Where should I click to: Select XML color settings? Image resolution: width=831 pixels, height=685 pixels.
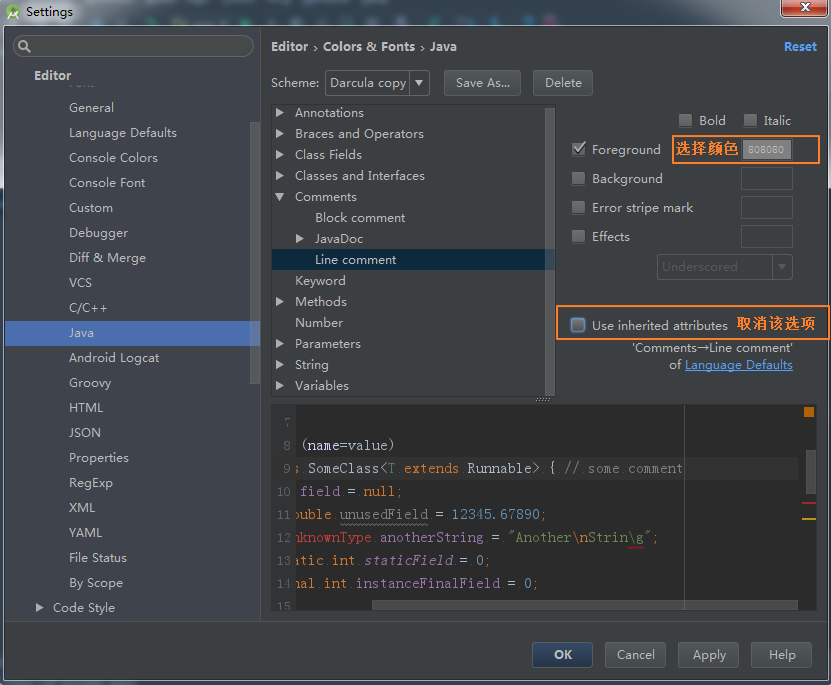click(x=82, y=508)
